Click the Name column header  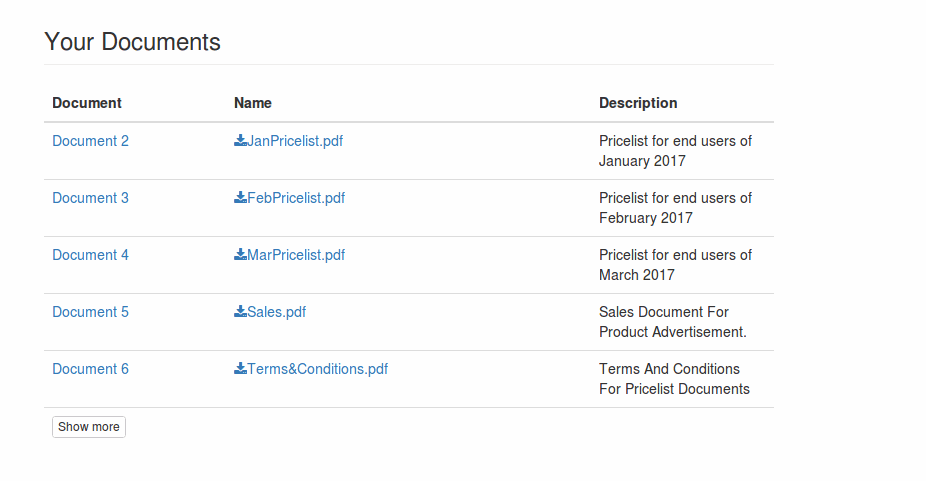[x=253, y=103]
